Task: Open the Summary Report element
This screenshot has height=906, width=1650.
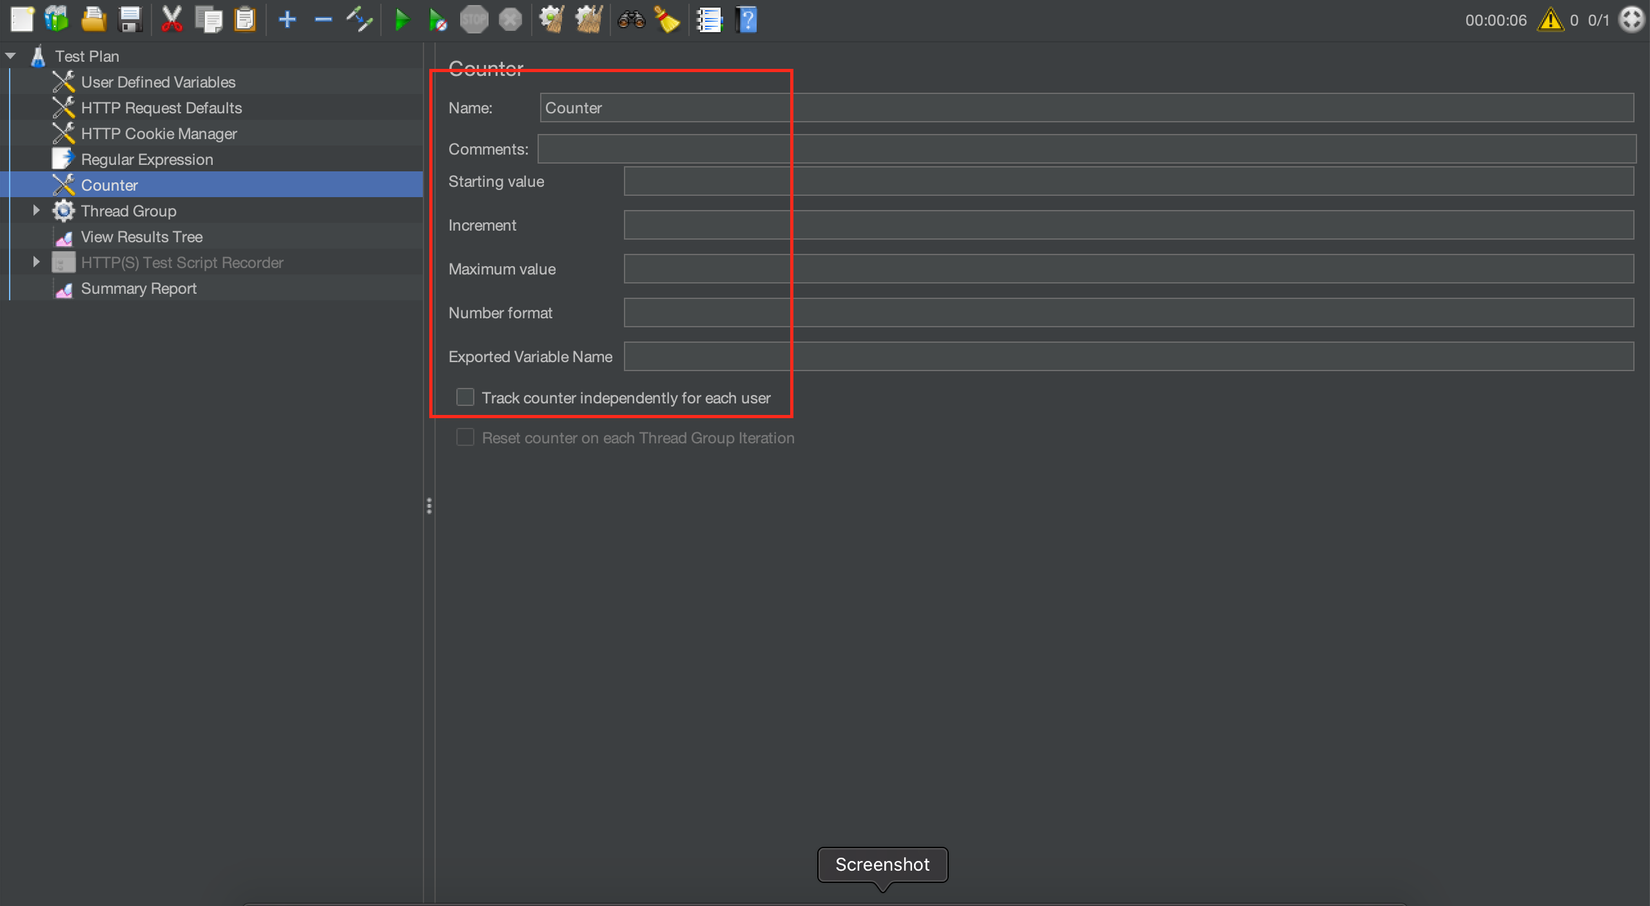Action: click(138, 288)
